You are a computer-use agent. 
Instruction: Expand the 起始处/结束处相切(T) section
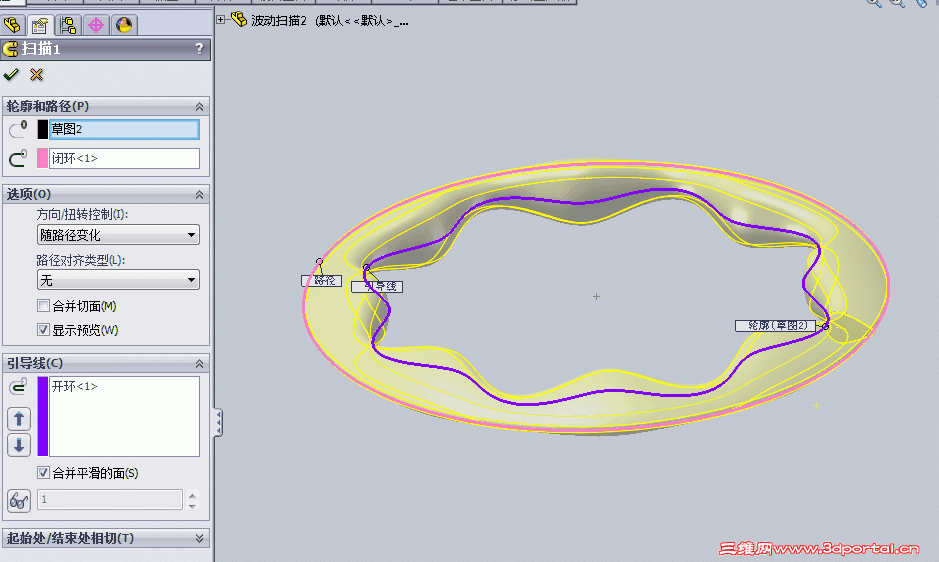click(x=199, y=539)
